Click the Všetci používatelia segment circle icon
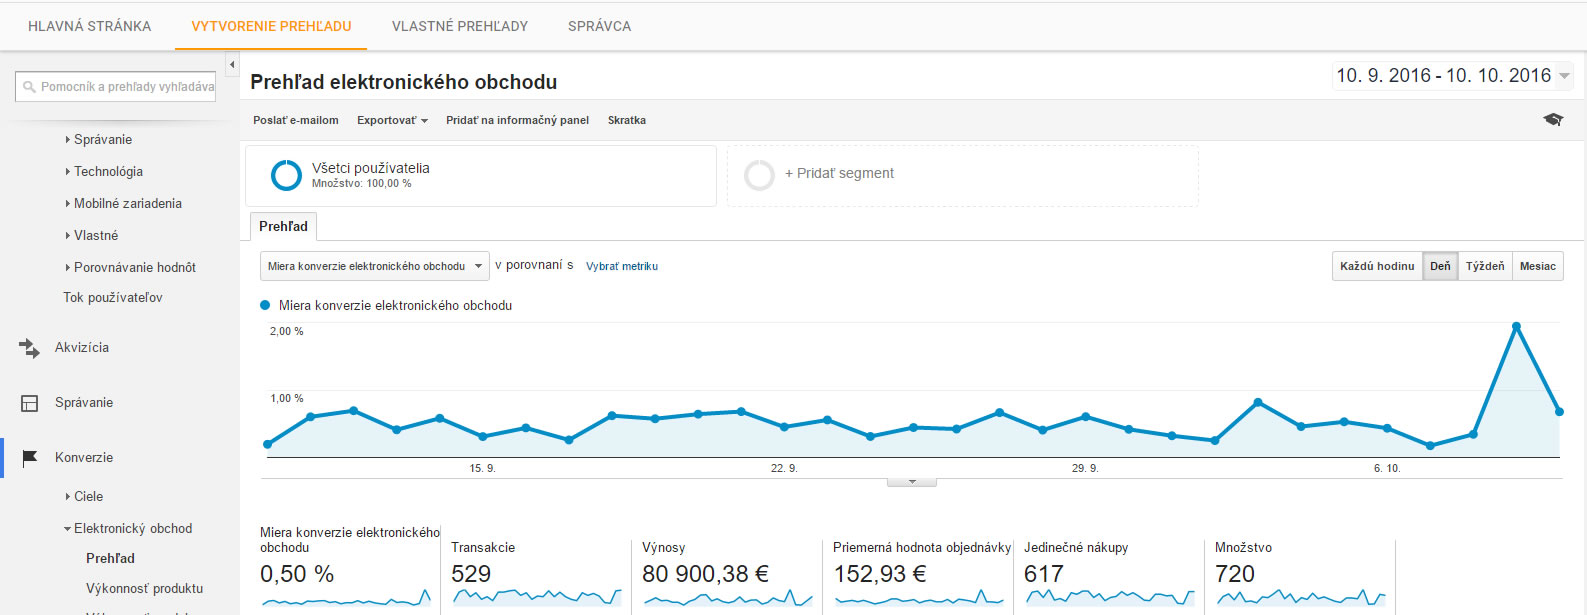 (x=286, y=175)
